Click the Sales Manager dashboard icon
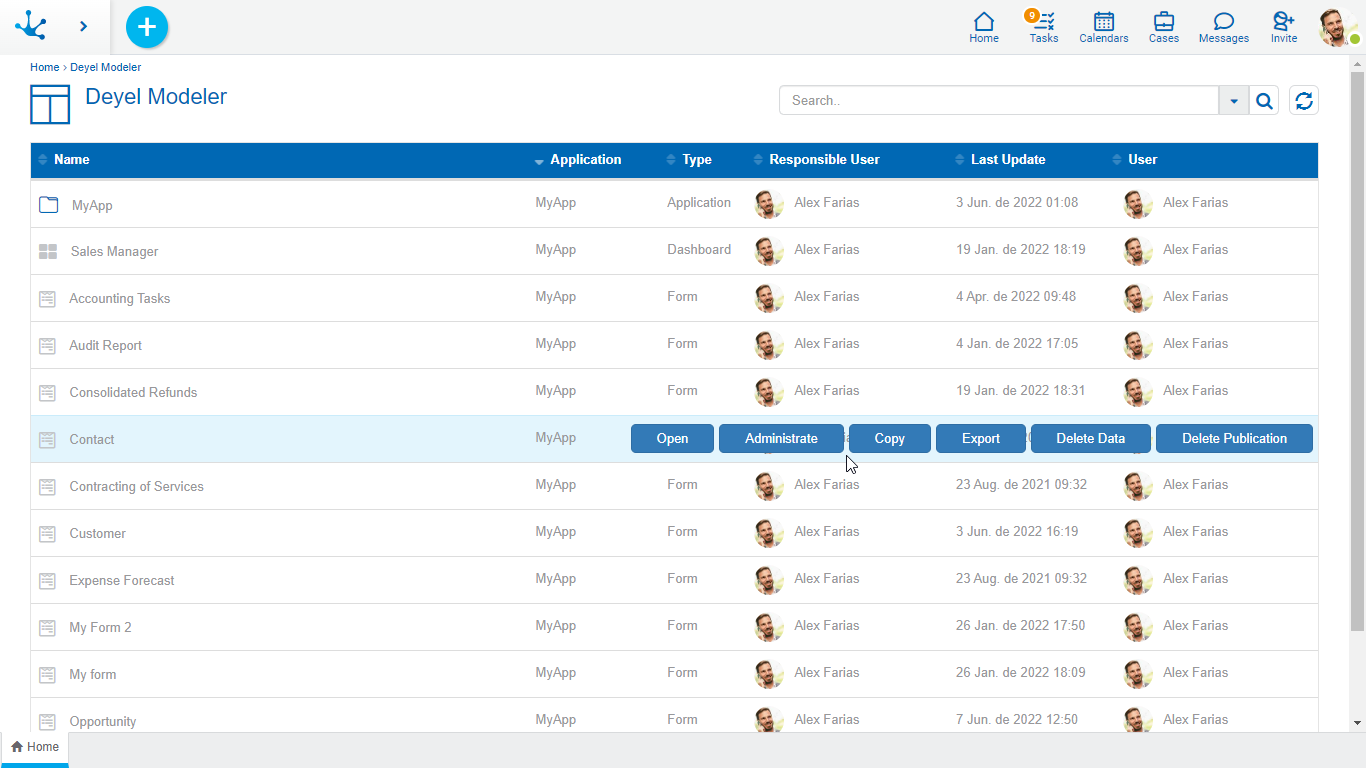Screen dimensions: 1366x768 [47, 252]
